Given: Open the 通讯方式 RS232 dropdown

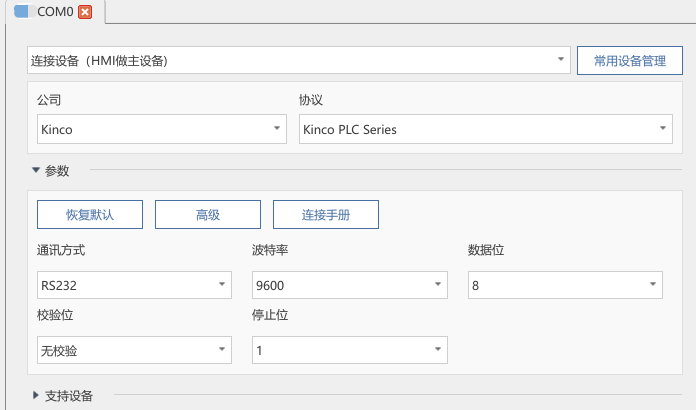Looking at the screenshot, I should pyautogui.click(x=134, y=285).
